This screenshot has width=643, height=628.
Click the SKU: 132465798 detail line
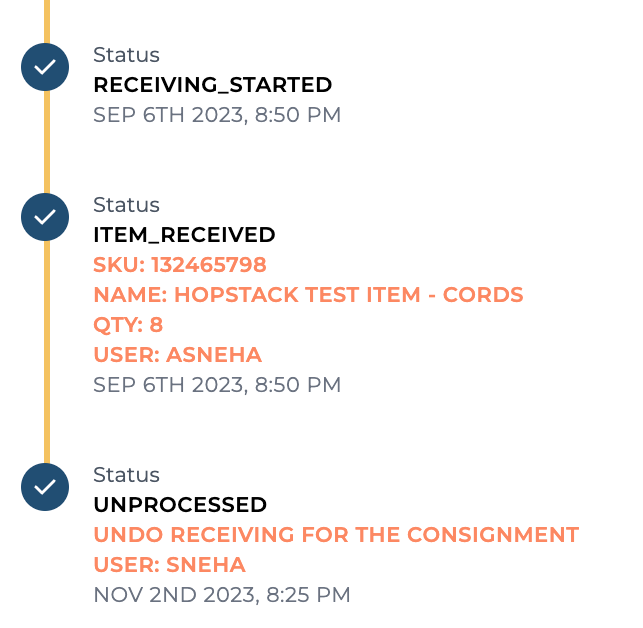tap(180, 265)
